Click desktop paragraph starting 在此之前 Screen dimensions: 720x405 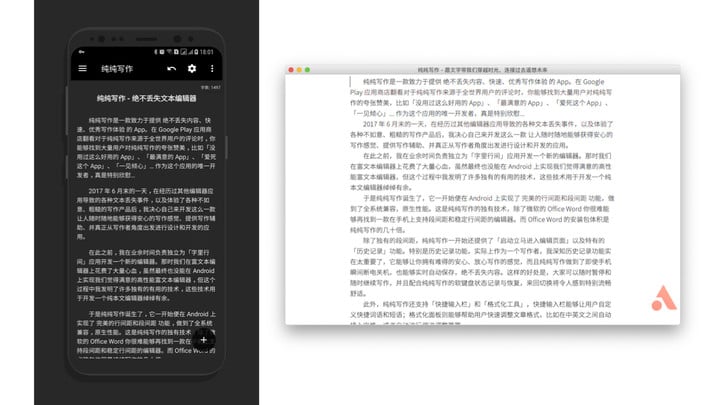[481, 172]
